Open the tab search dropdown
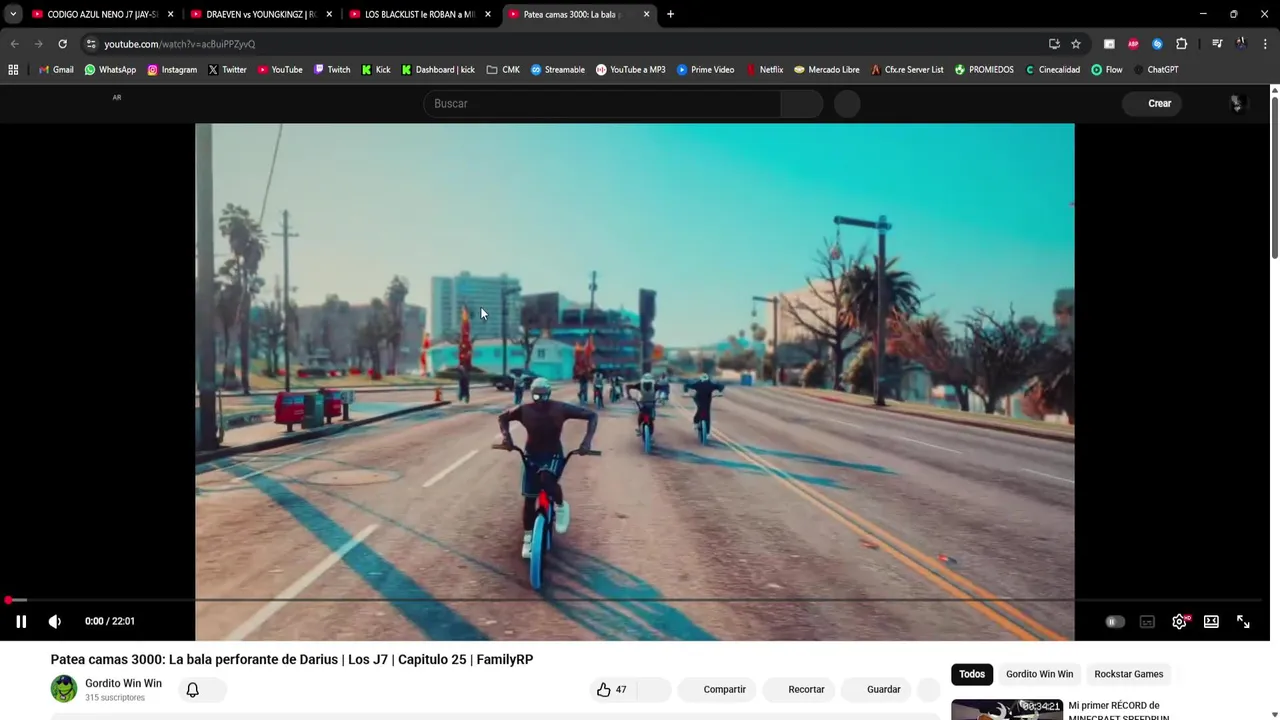 tap(13, 14)
